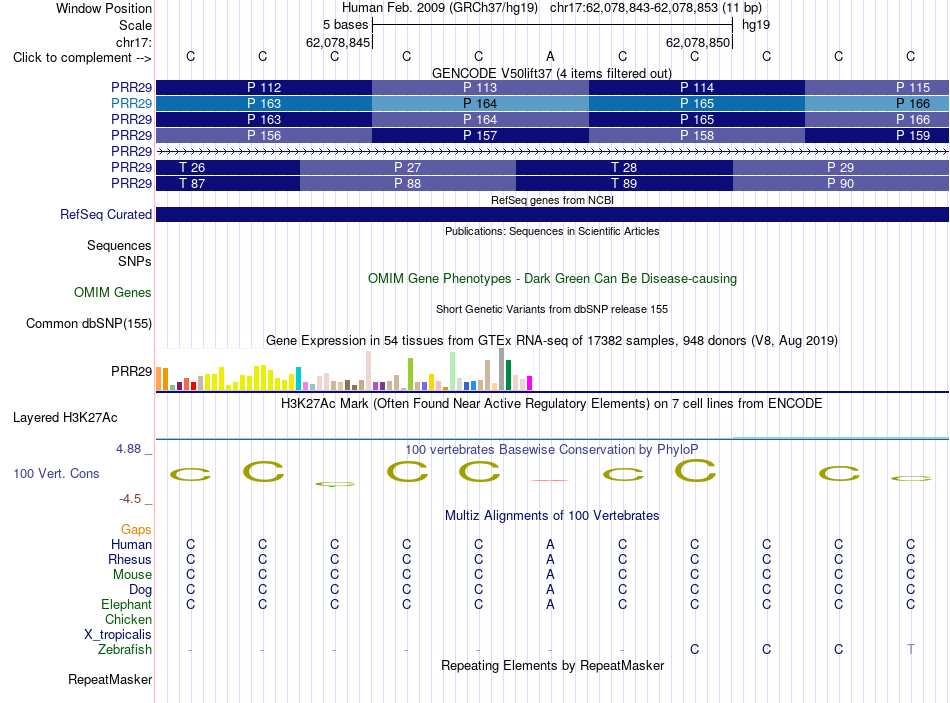Click 'P 164' in the light-blue highlighted PRR29 row
This screenshot has width=950, height=703.
[x=480, y=104]
